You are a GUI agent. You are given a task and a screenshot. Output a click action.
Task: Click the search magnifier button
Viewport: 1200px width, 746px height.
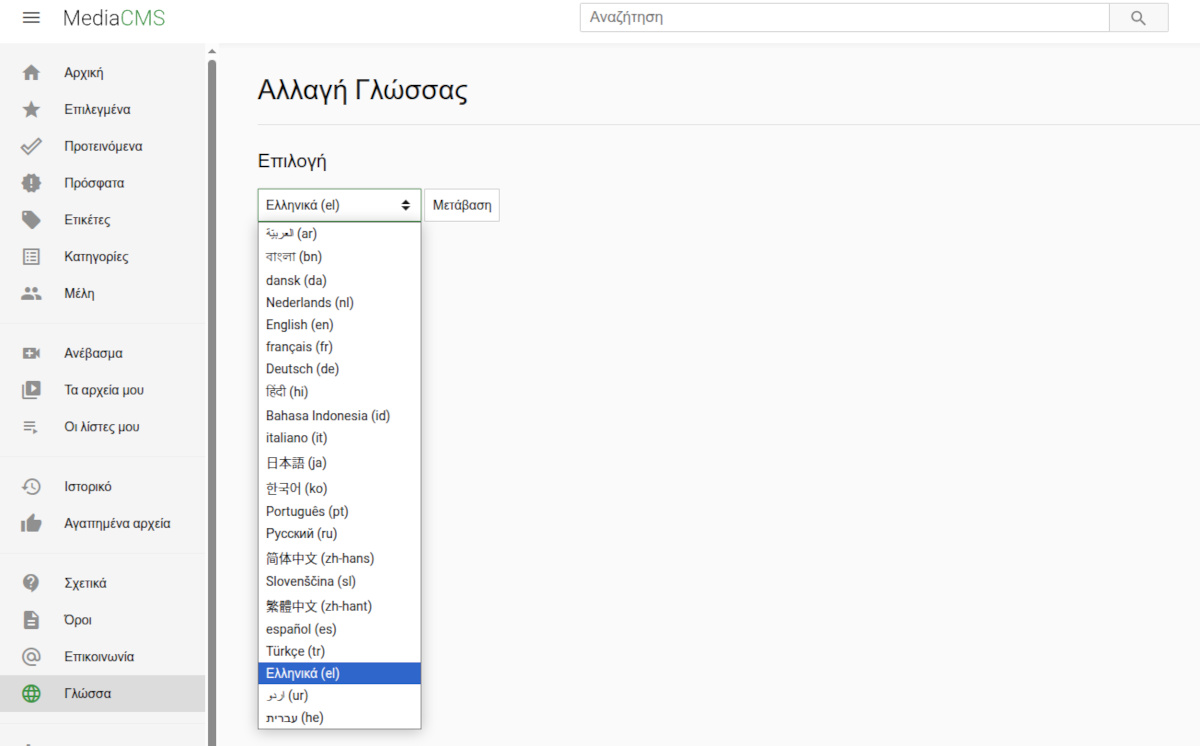coord(1139,17)
